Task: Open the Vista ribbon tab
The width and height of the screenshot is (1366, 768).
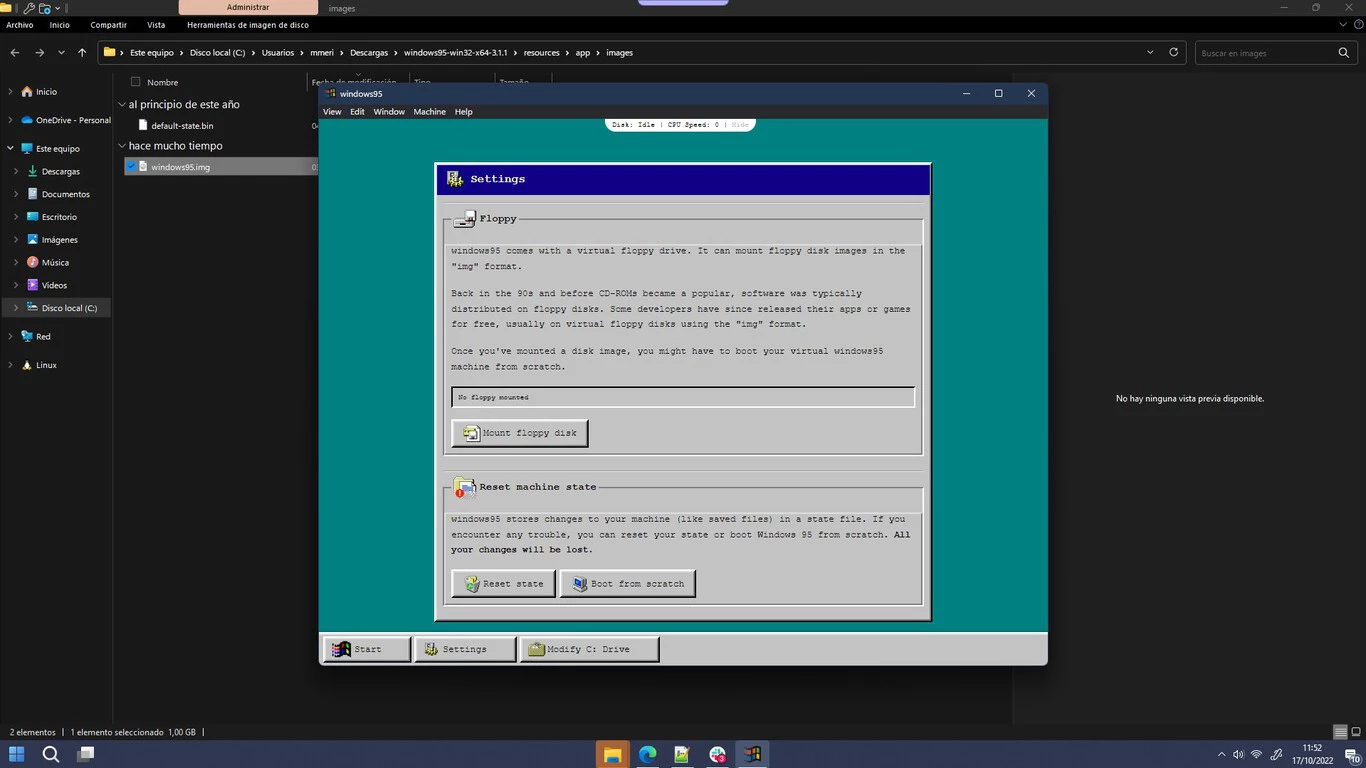Action: click(156, 25)
